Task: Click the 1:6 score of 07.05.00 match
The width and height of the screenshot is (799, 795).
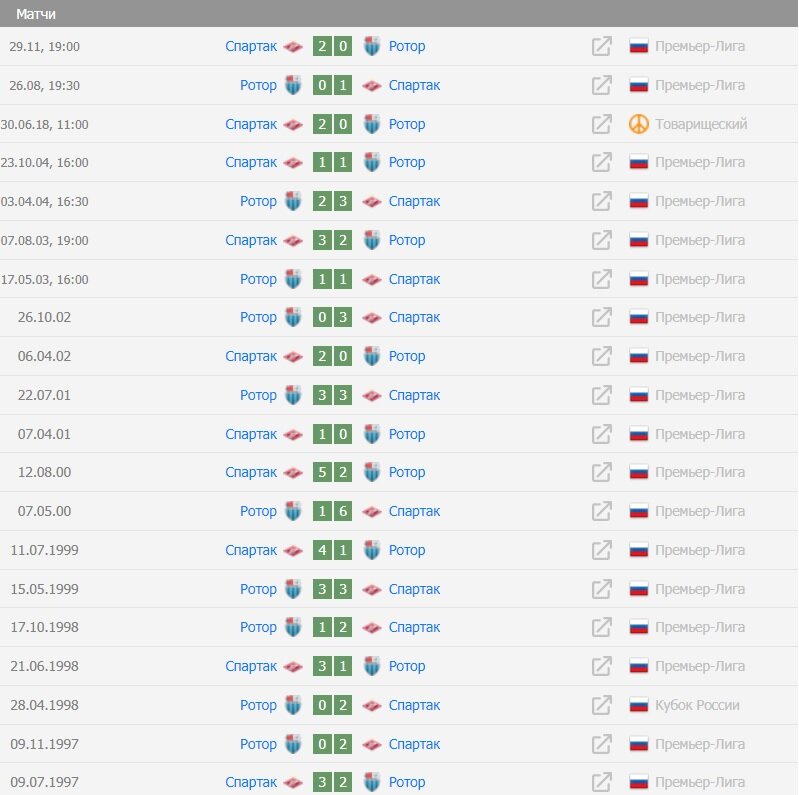Action: point(332,511)
